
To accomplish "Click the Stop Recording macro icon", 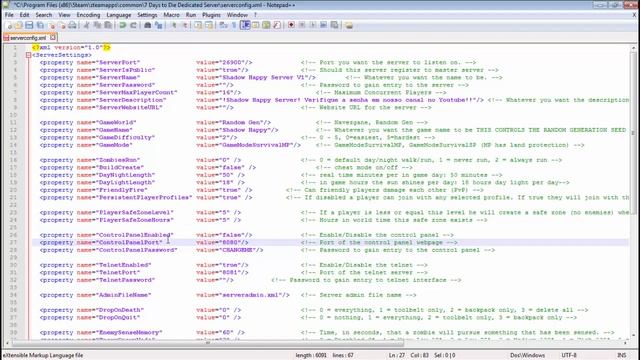I will 302,25.
